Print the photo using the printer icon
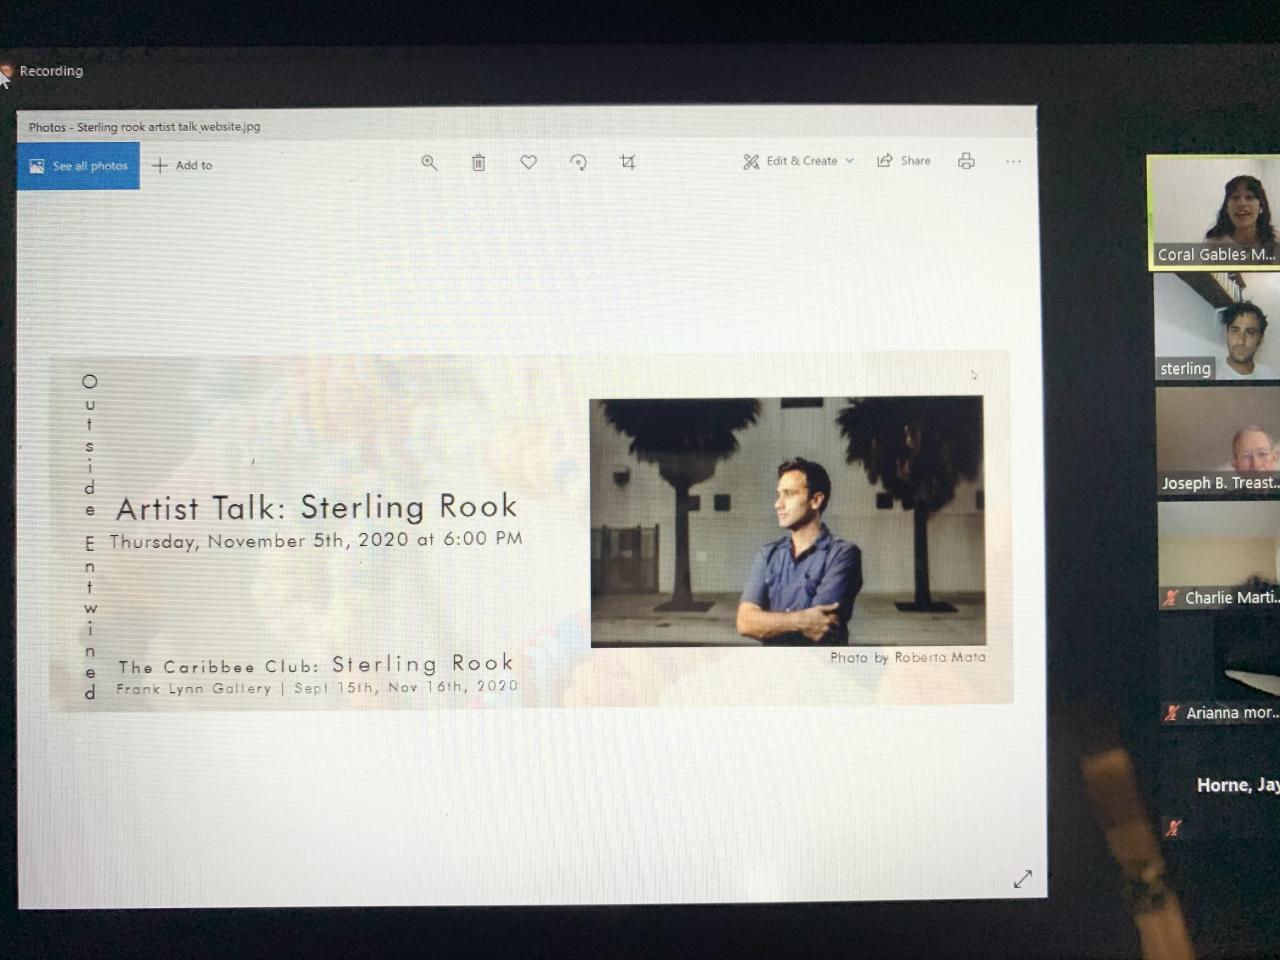Viewport: 1280px width, 960px height. coord(966,161)
